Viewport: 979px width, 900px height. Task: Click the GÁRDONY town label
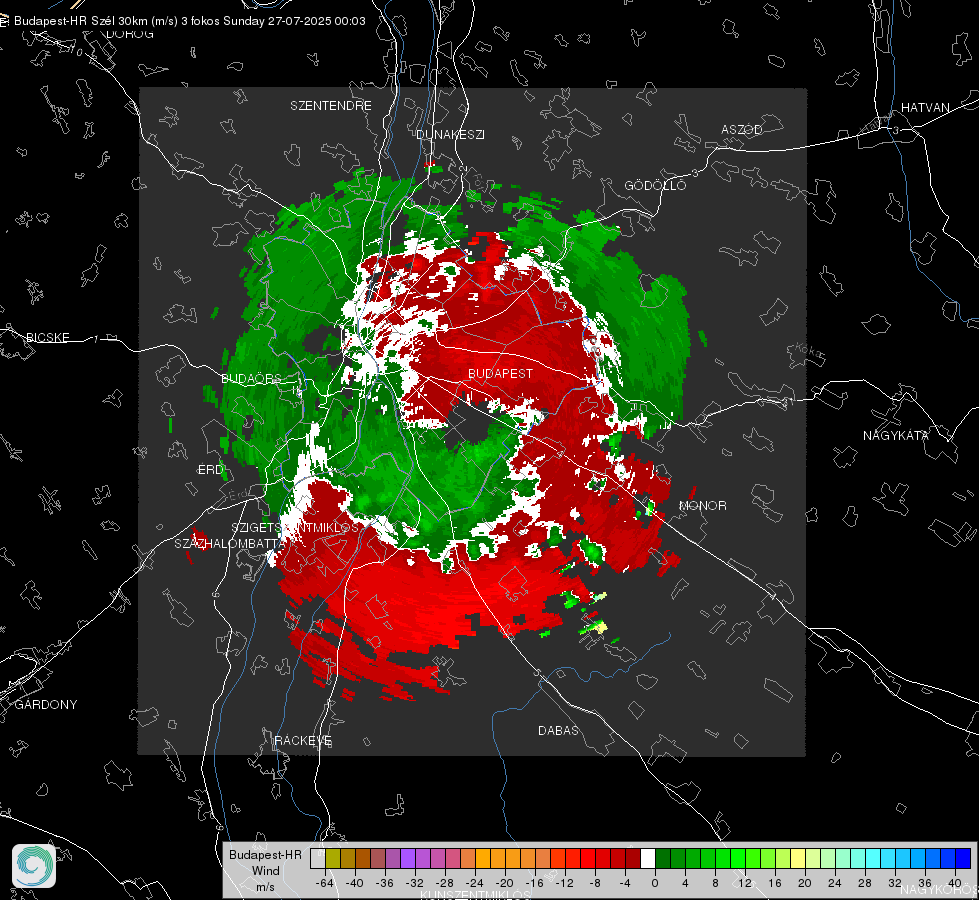(46, 704)
